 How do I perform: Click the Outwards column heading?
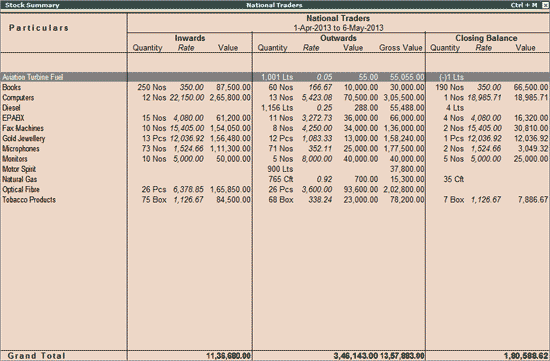(x=338, y=38)
